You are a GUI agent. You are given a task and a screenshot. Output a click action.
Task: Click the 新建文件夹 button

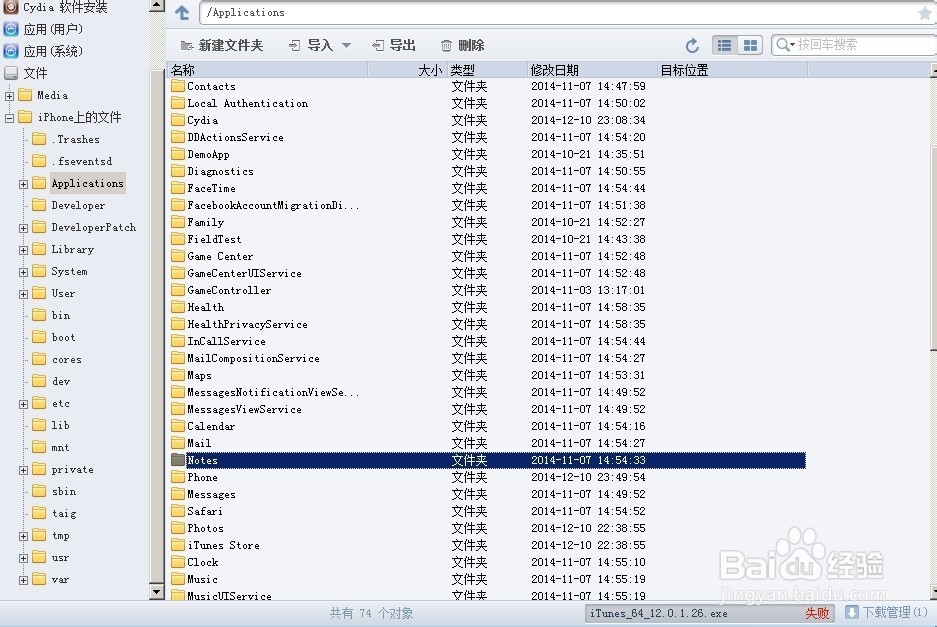pos(222,45)
